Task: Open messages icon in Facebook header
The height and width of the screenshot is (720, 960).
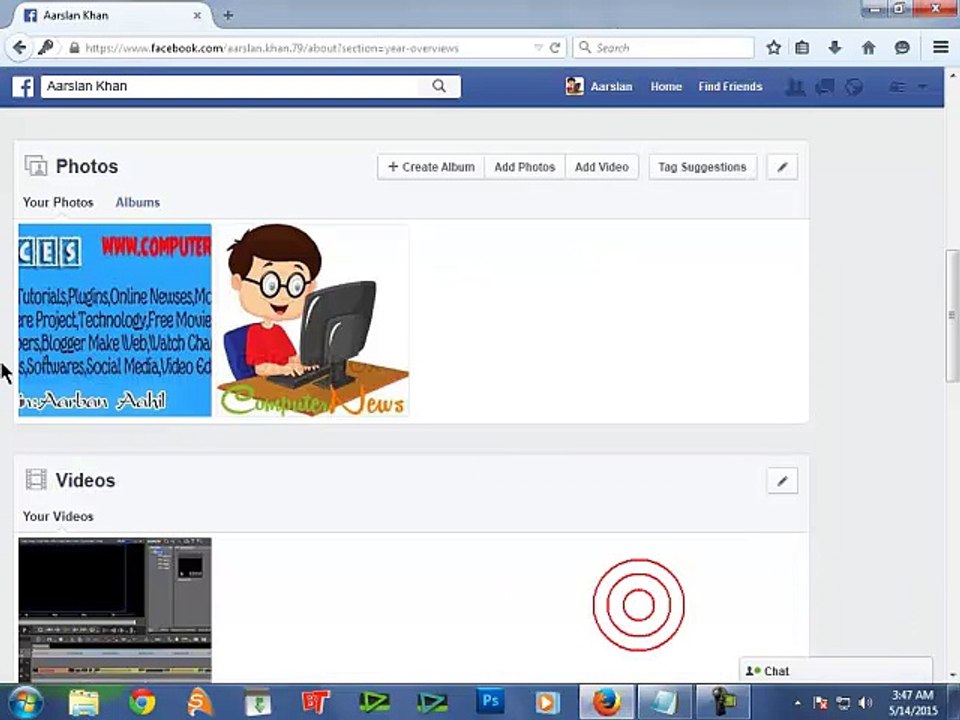Action: point(825,87)
